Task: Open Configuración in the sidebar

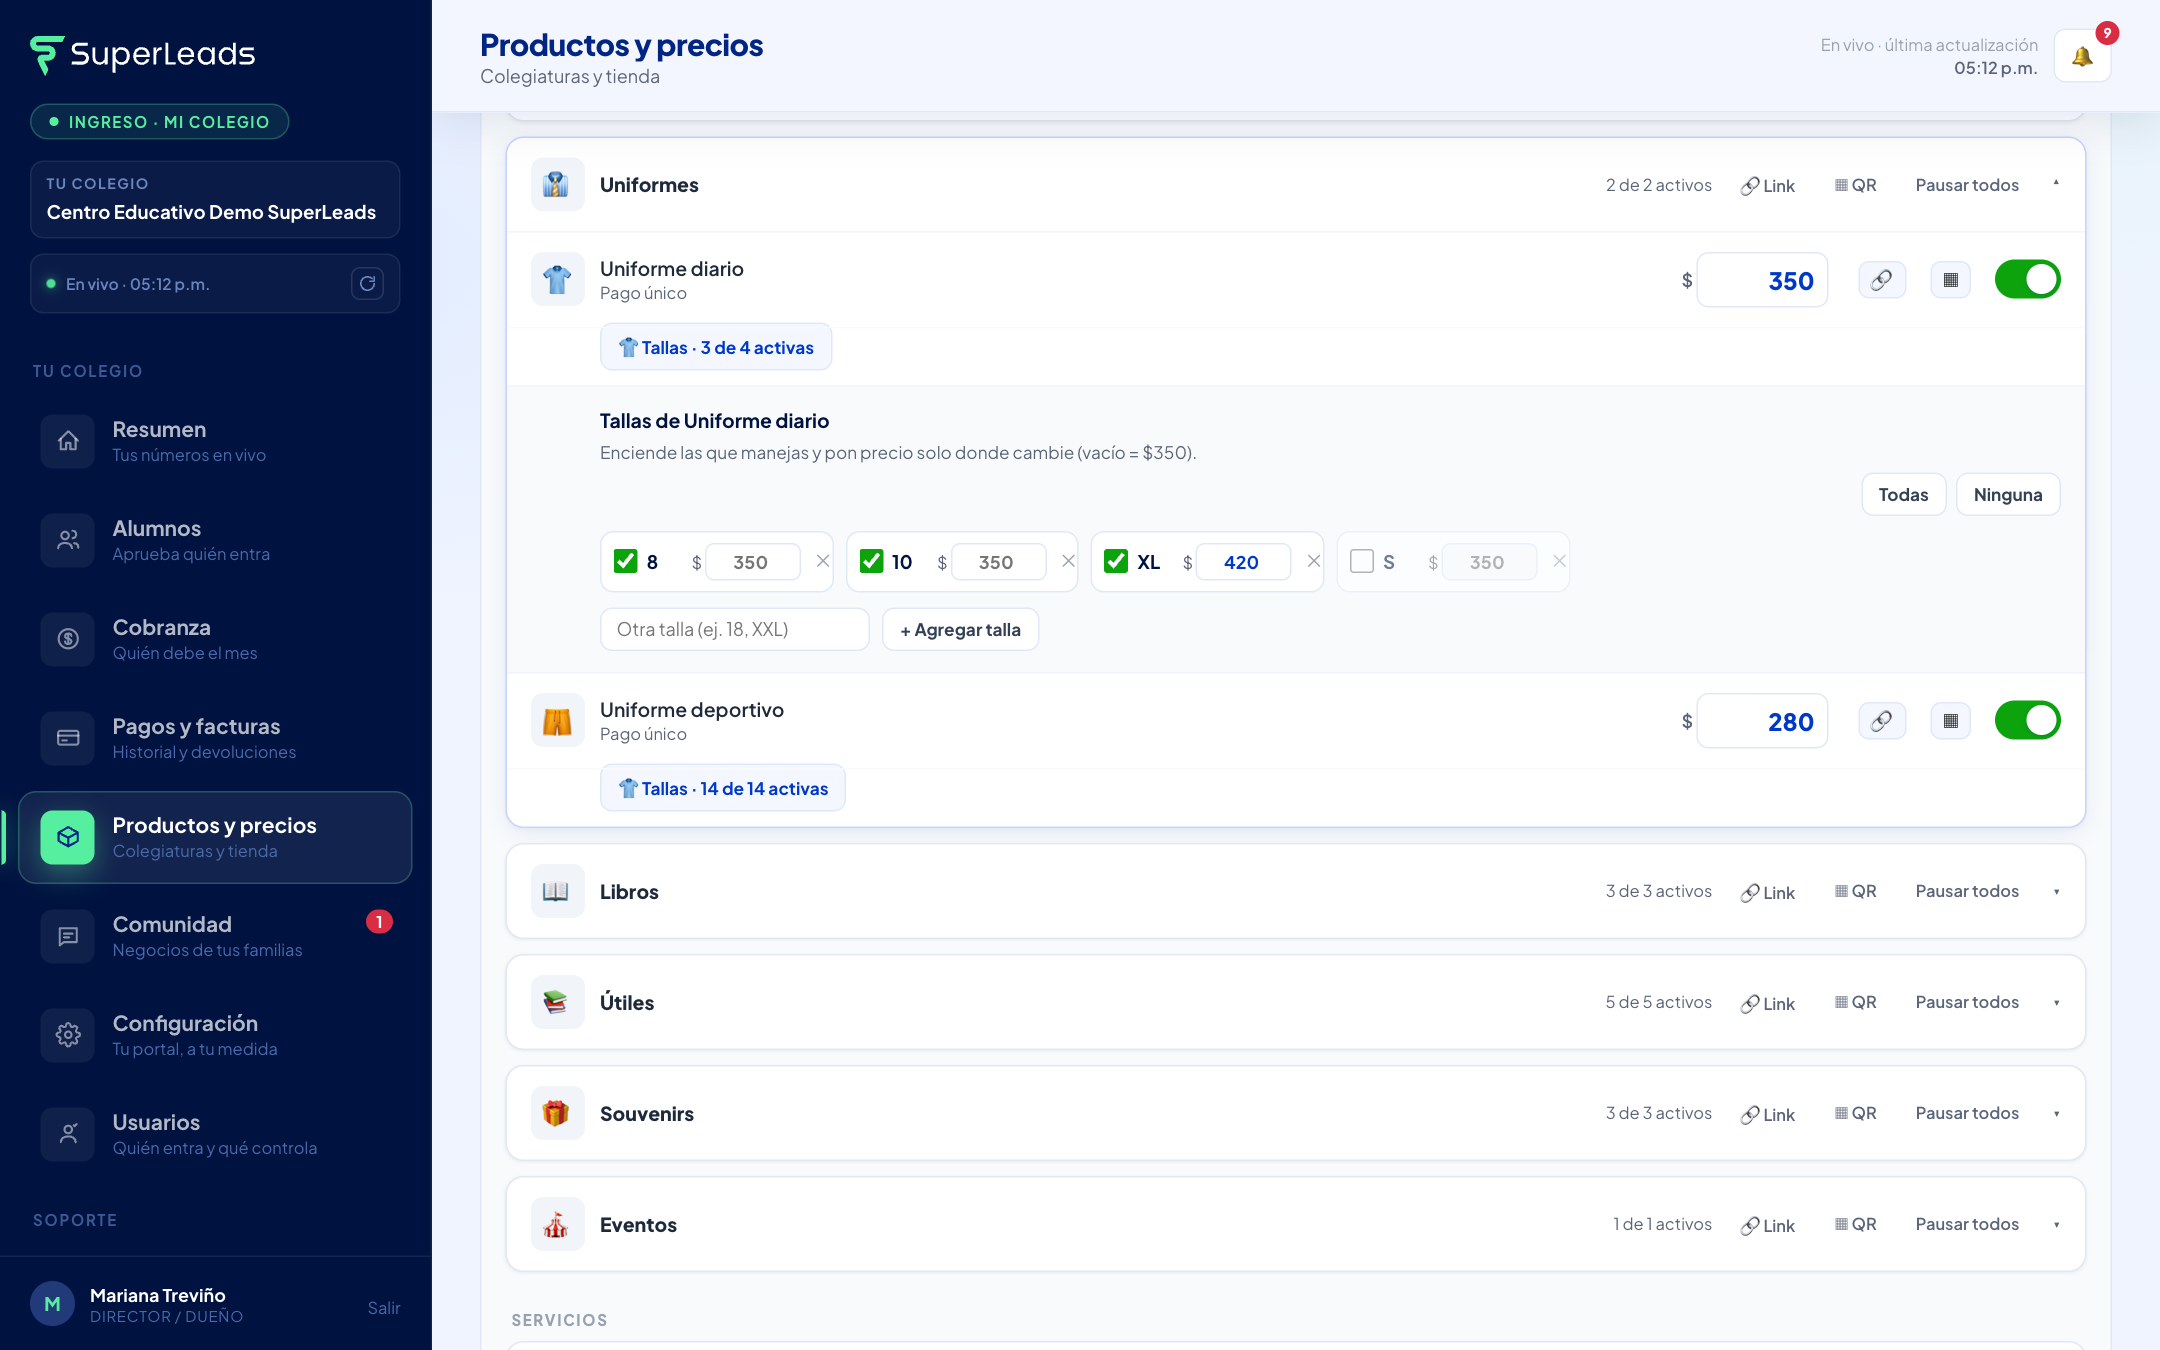Action: pyautogui.click(x=215, y=1035)
